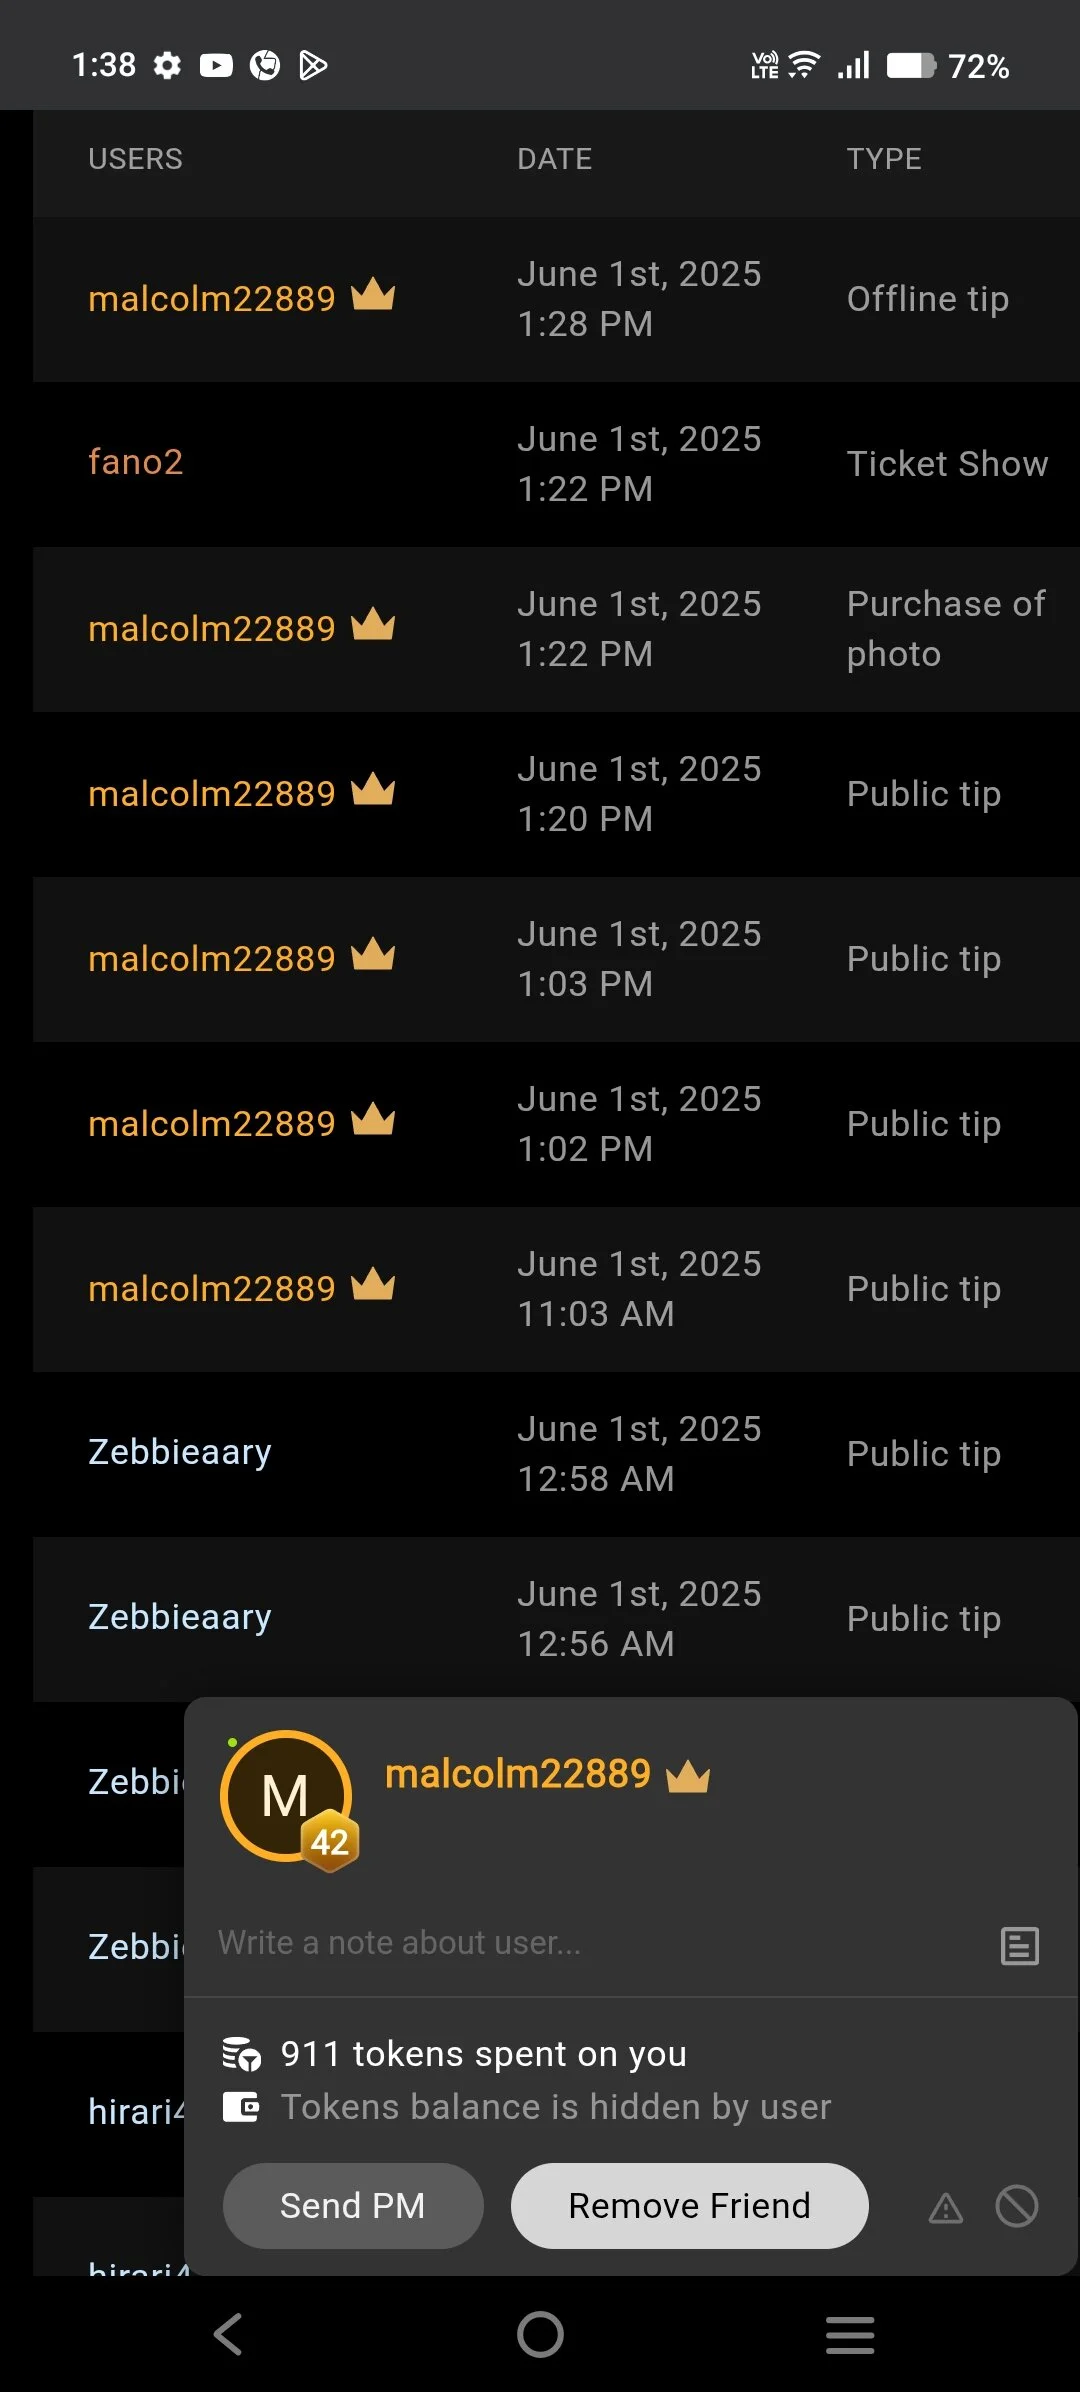
Task: Tap the block user circle icon
Action: (x=1017, y=2206)
